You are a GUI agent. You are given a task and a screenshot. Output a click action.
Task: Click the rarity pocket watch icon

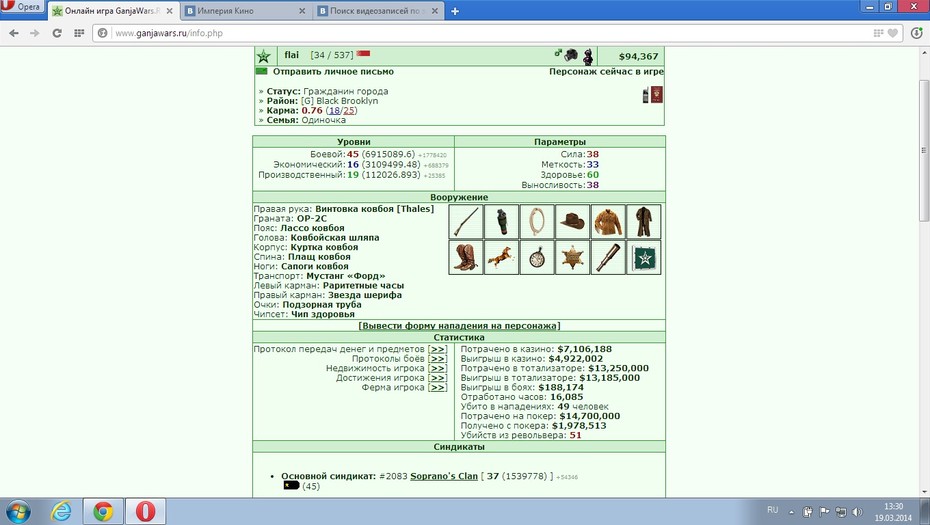pos(537,257)
